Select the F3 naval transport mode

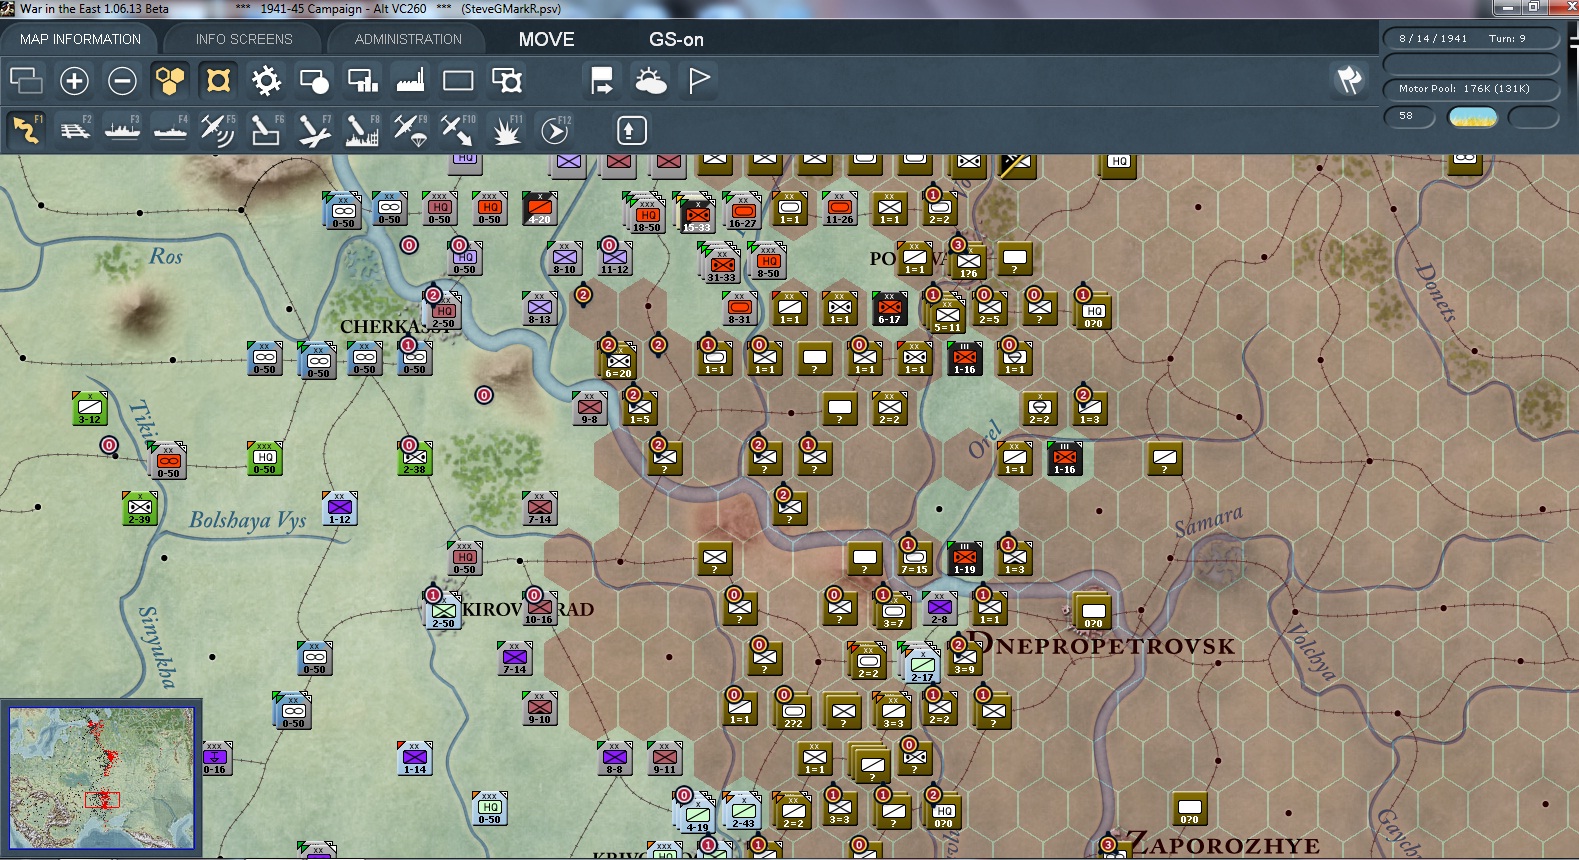[122, 129]
